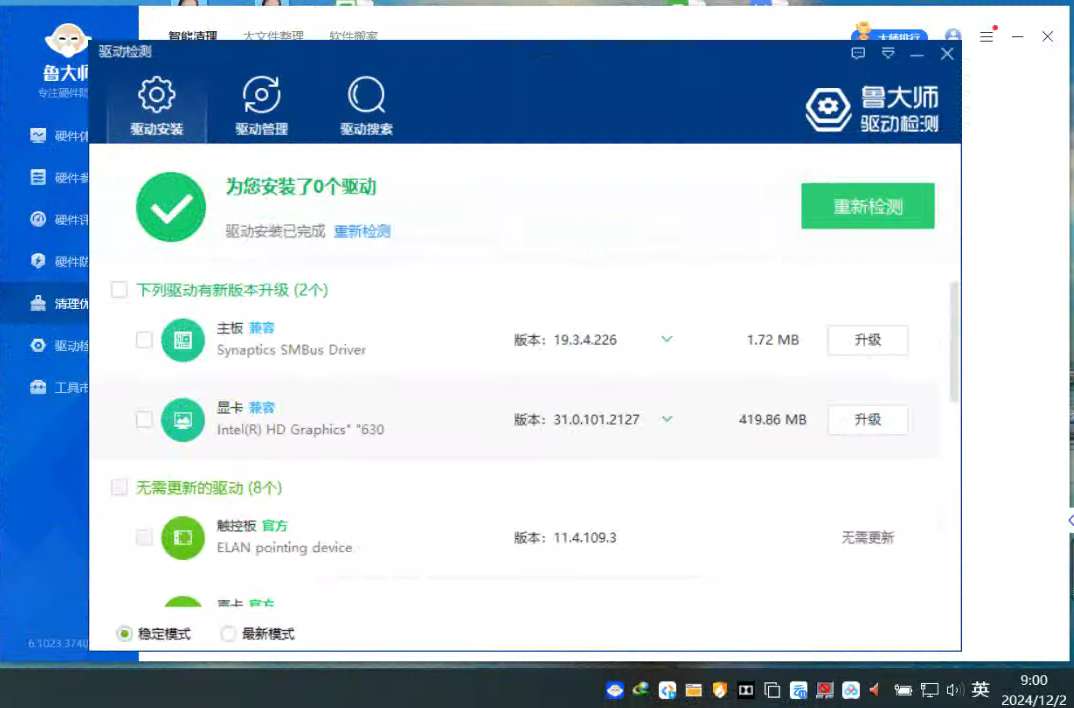
Task: Click the battery power tray icon
Action: [903, 690]
